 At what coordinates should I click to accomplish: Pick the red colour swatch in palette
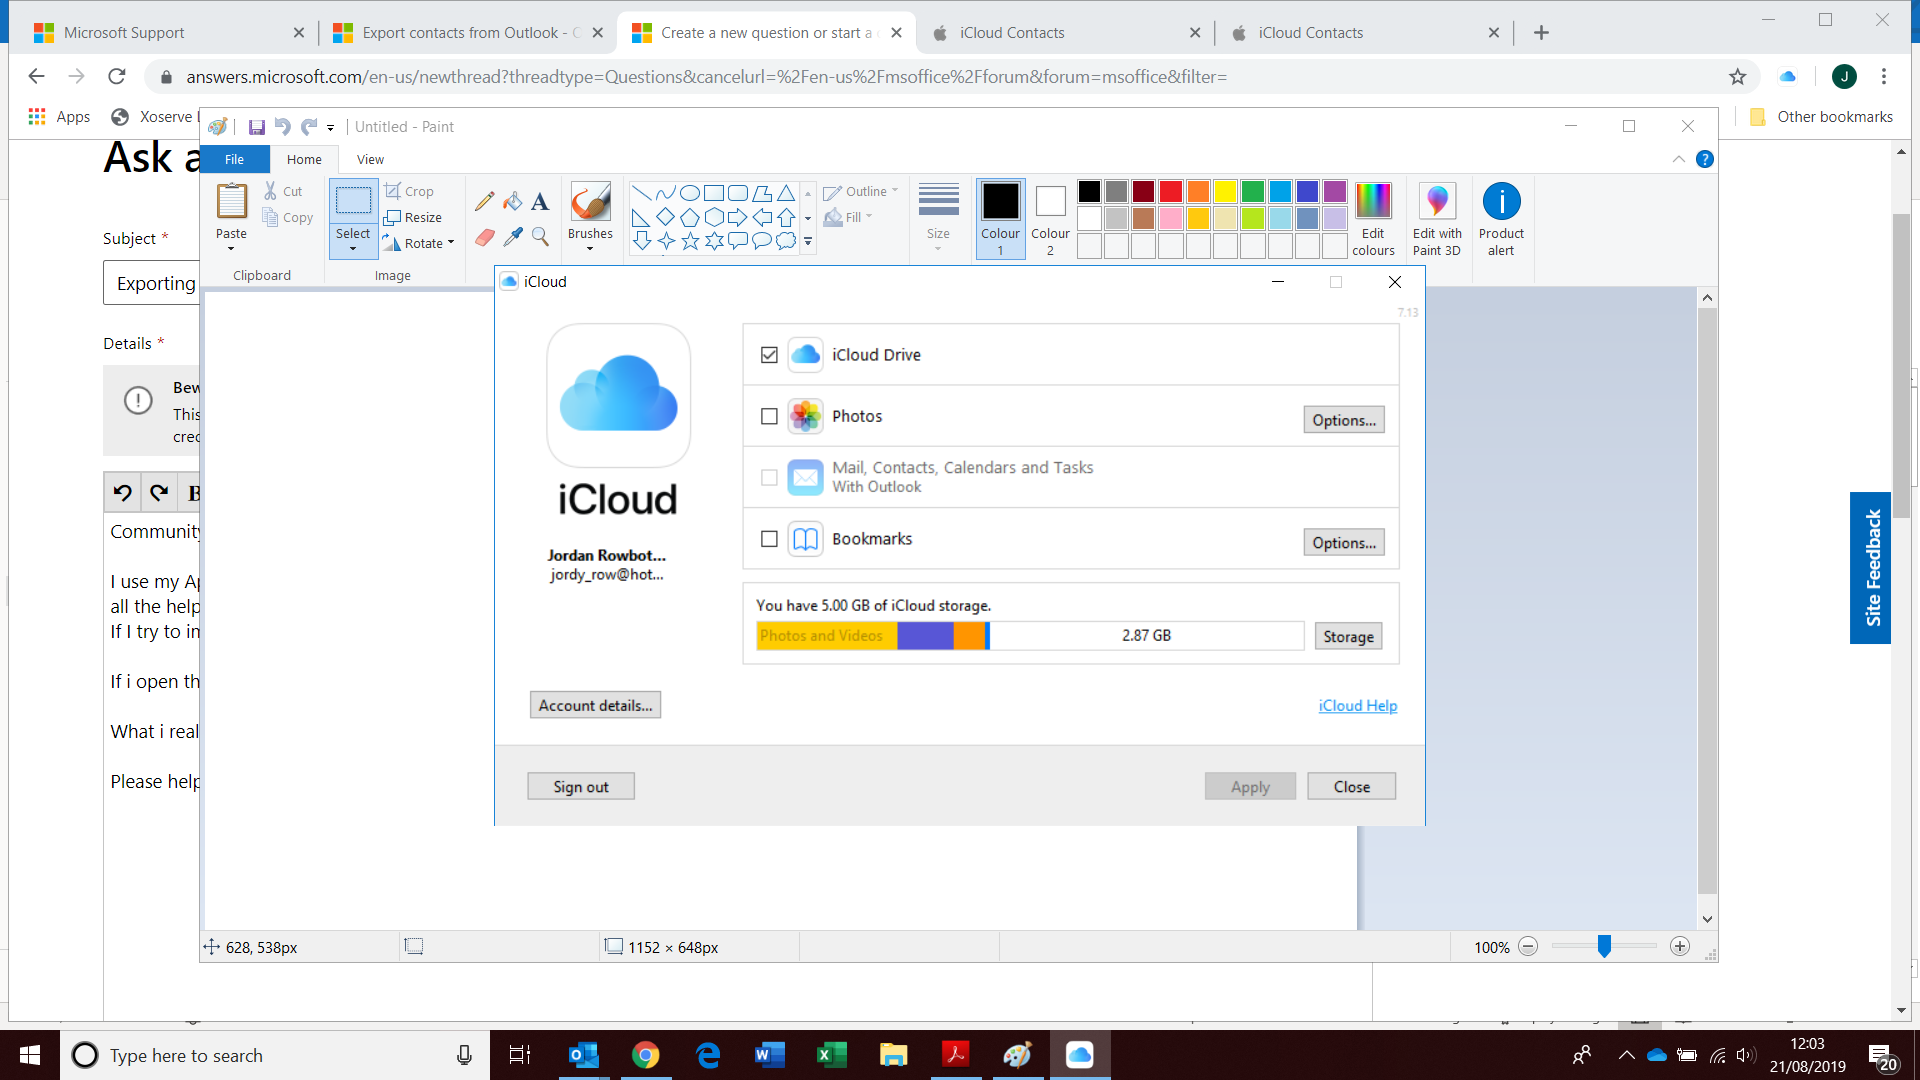(1171, 191)
